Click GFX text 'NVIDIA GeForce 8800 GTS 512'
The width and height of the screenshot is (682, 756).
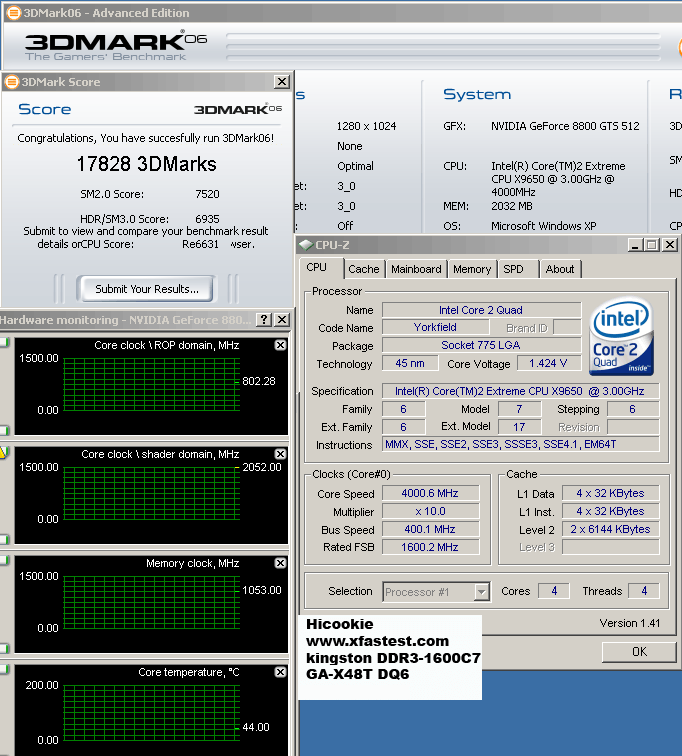click(x=565, y=126)
